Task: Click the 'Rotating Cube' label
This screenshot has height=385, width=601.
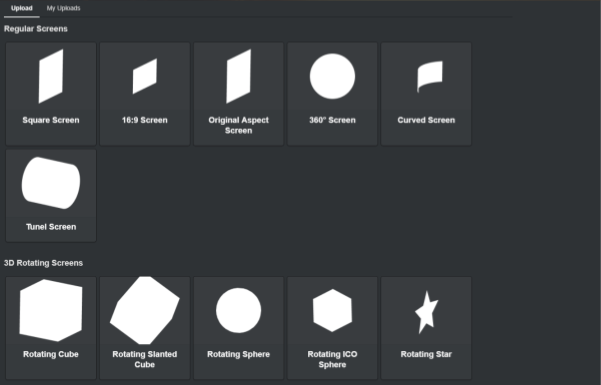Action: (x=51, y=354)
